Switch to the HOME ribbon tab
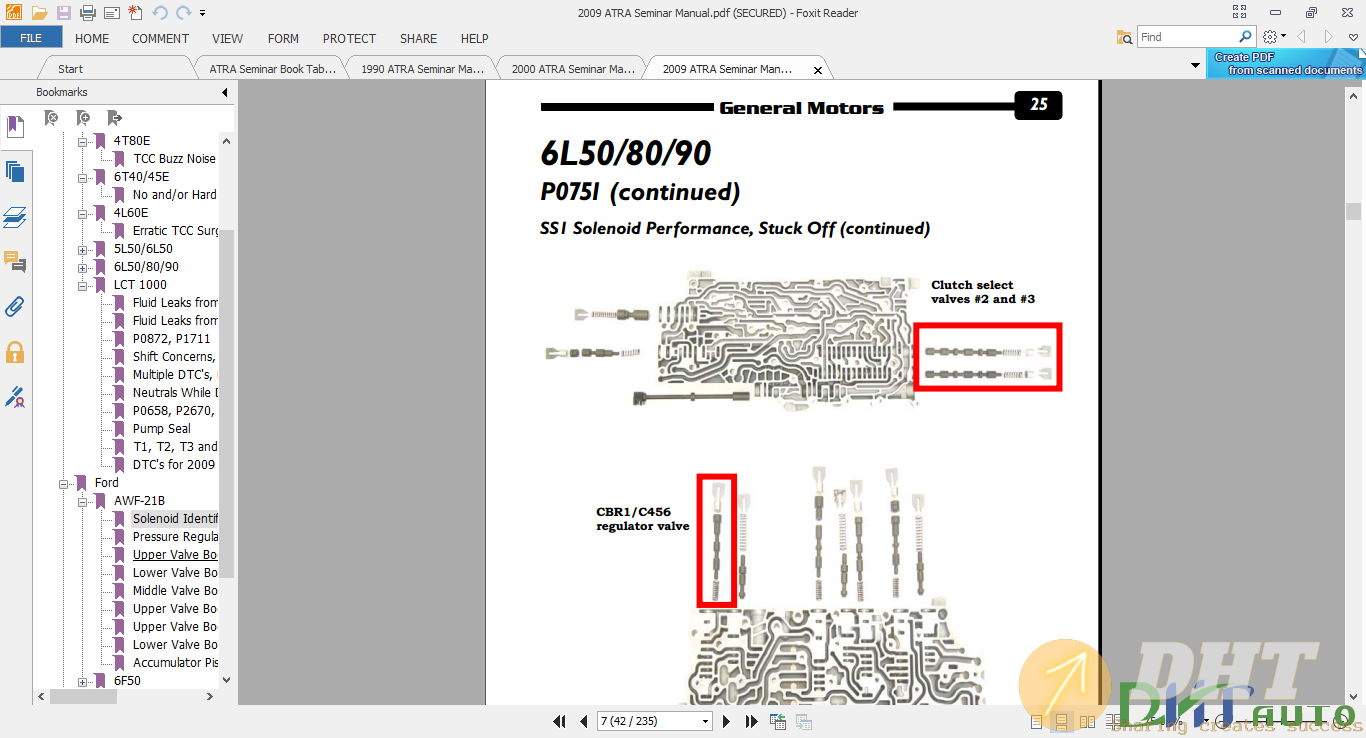The image size is (1366, 738). (92, 38)
